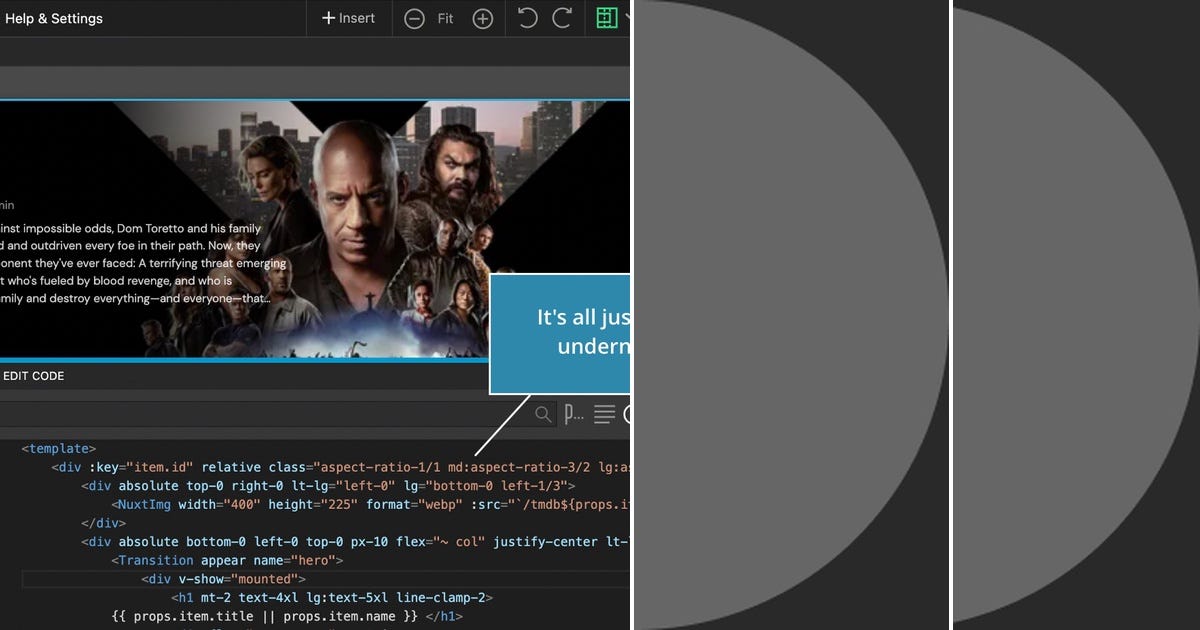Select the zoom out minus icon

(414, 18)
